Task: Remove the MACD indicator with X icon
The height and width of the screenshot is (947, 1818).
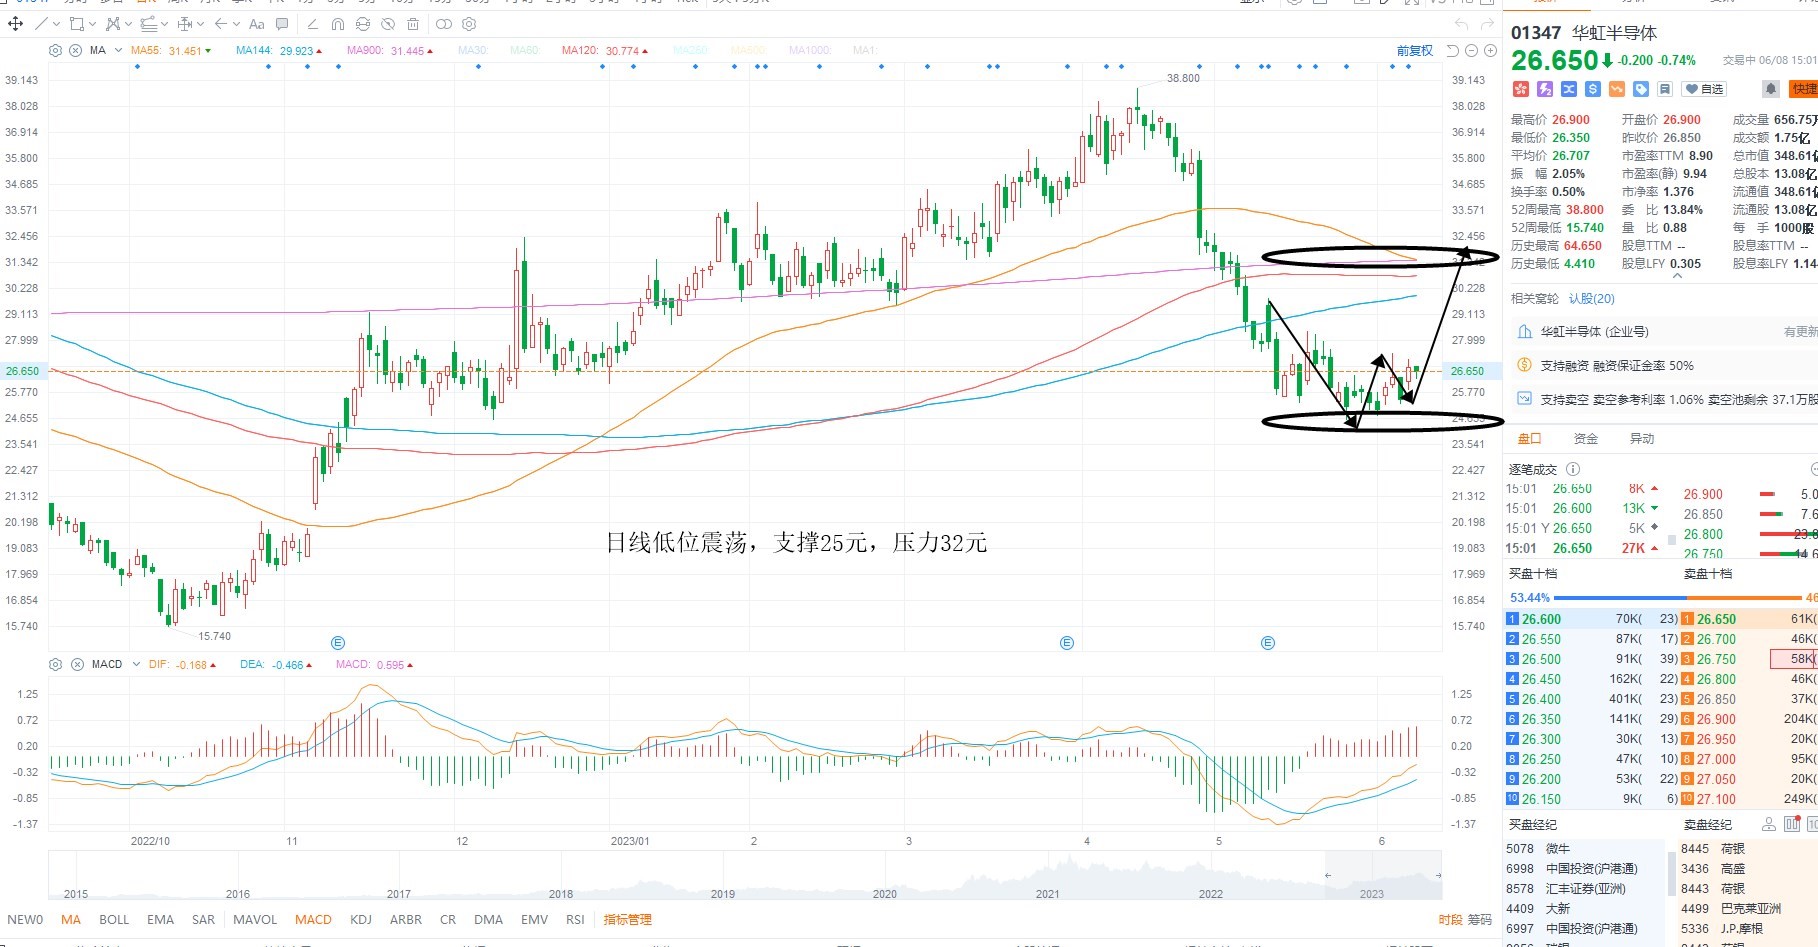Action: pyautogui.click(x=77, y=664)
